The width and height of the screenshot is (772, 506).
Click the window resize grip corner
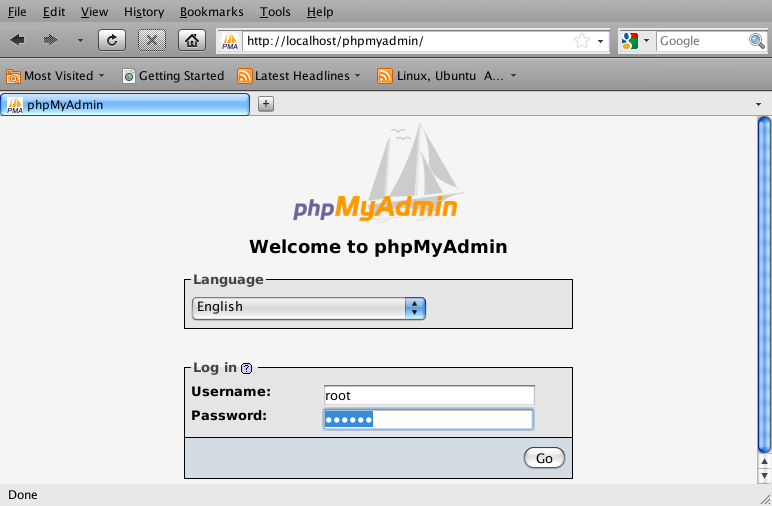click(765, 499)
